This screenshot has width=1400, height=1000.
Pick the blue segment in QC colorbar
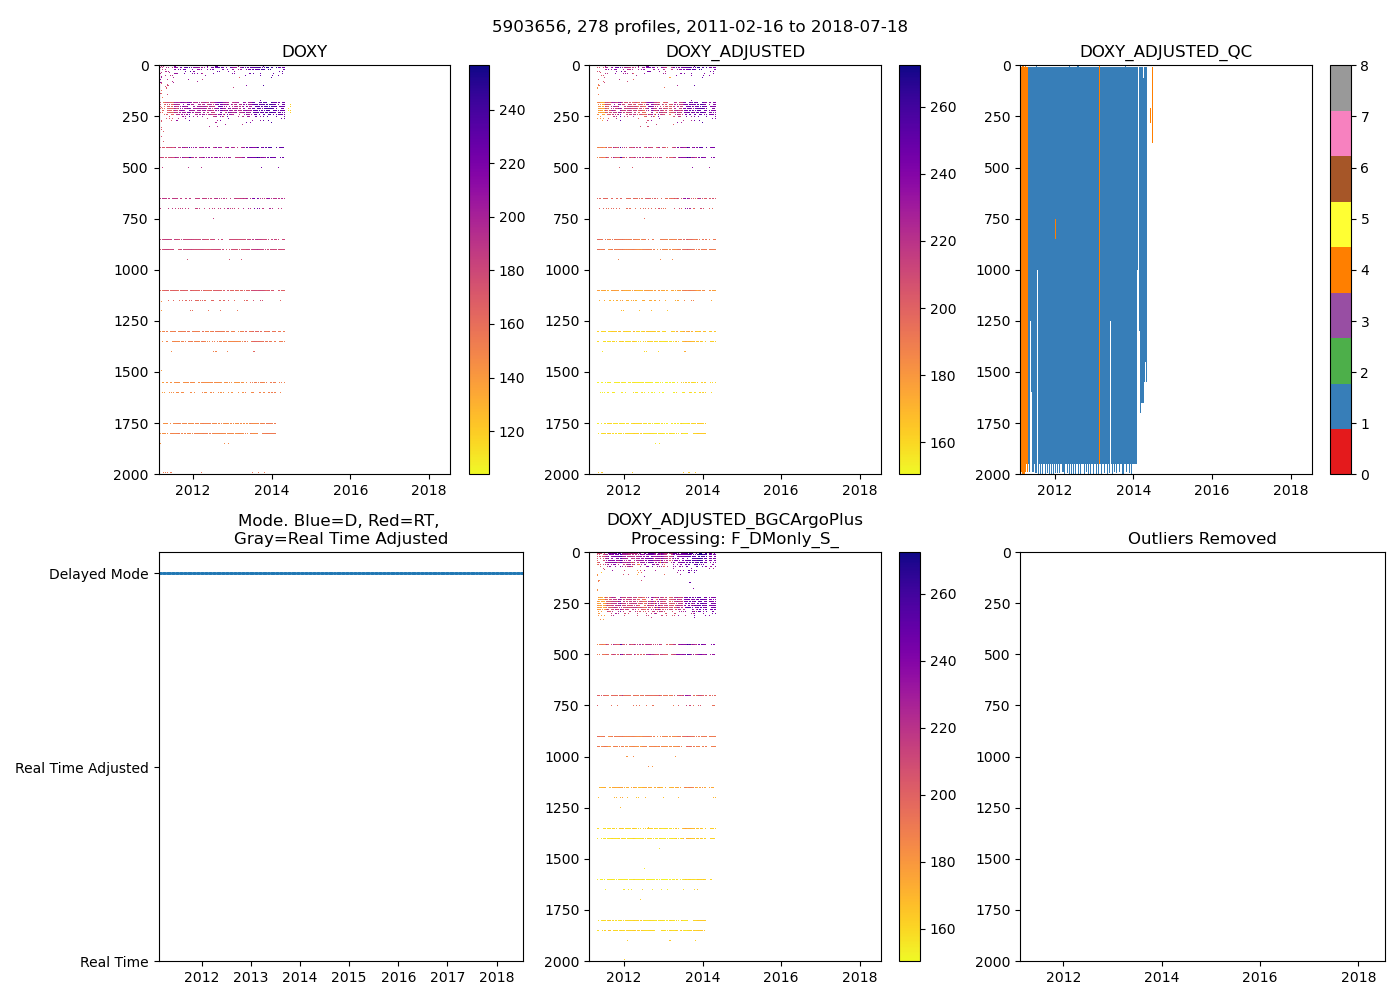click(1340, 406)
